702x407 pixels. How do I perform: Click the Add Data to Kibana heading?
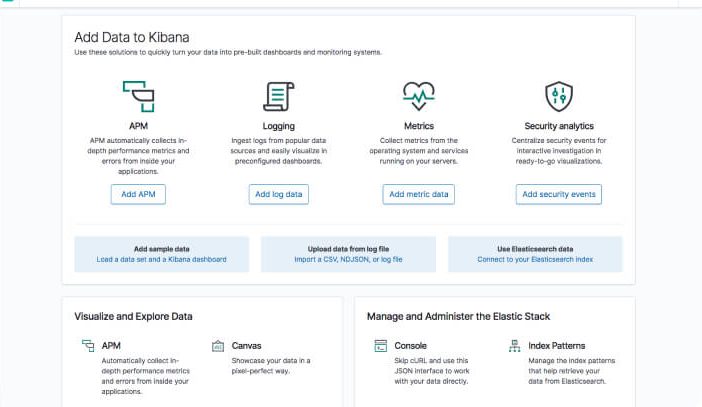[x=132, y=37]
